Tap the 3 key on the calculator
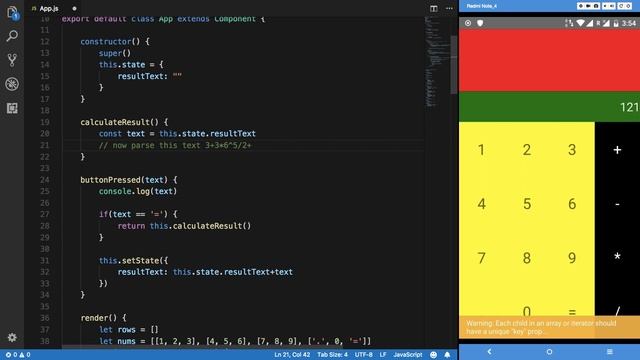Viewport: 640px width, 360px height. click(572, 150)
